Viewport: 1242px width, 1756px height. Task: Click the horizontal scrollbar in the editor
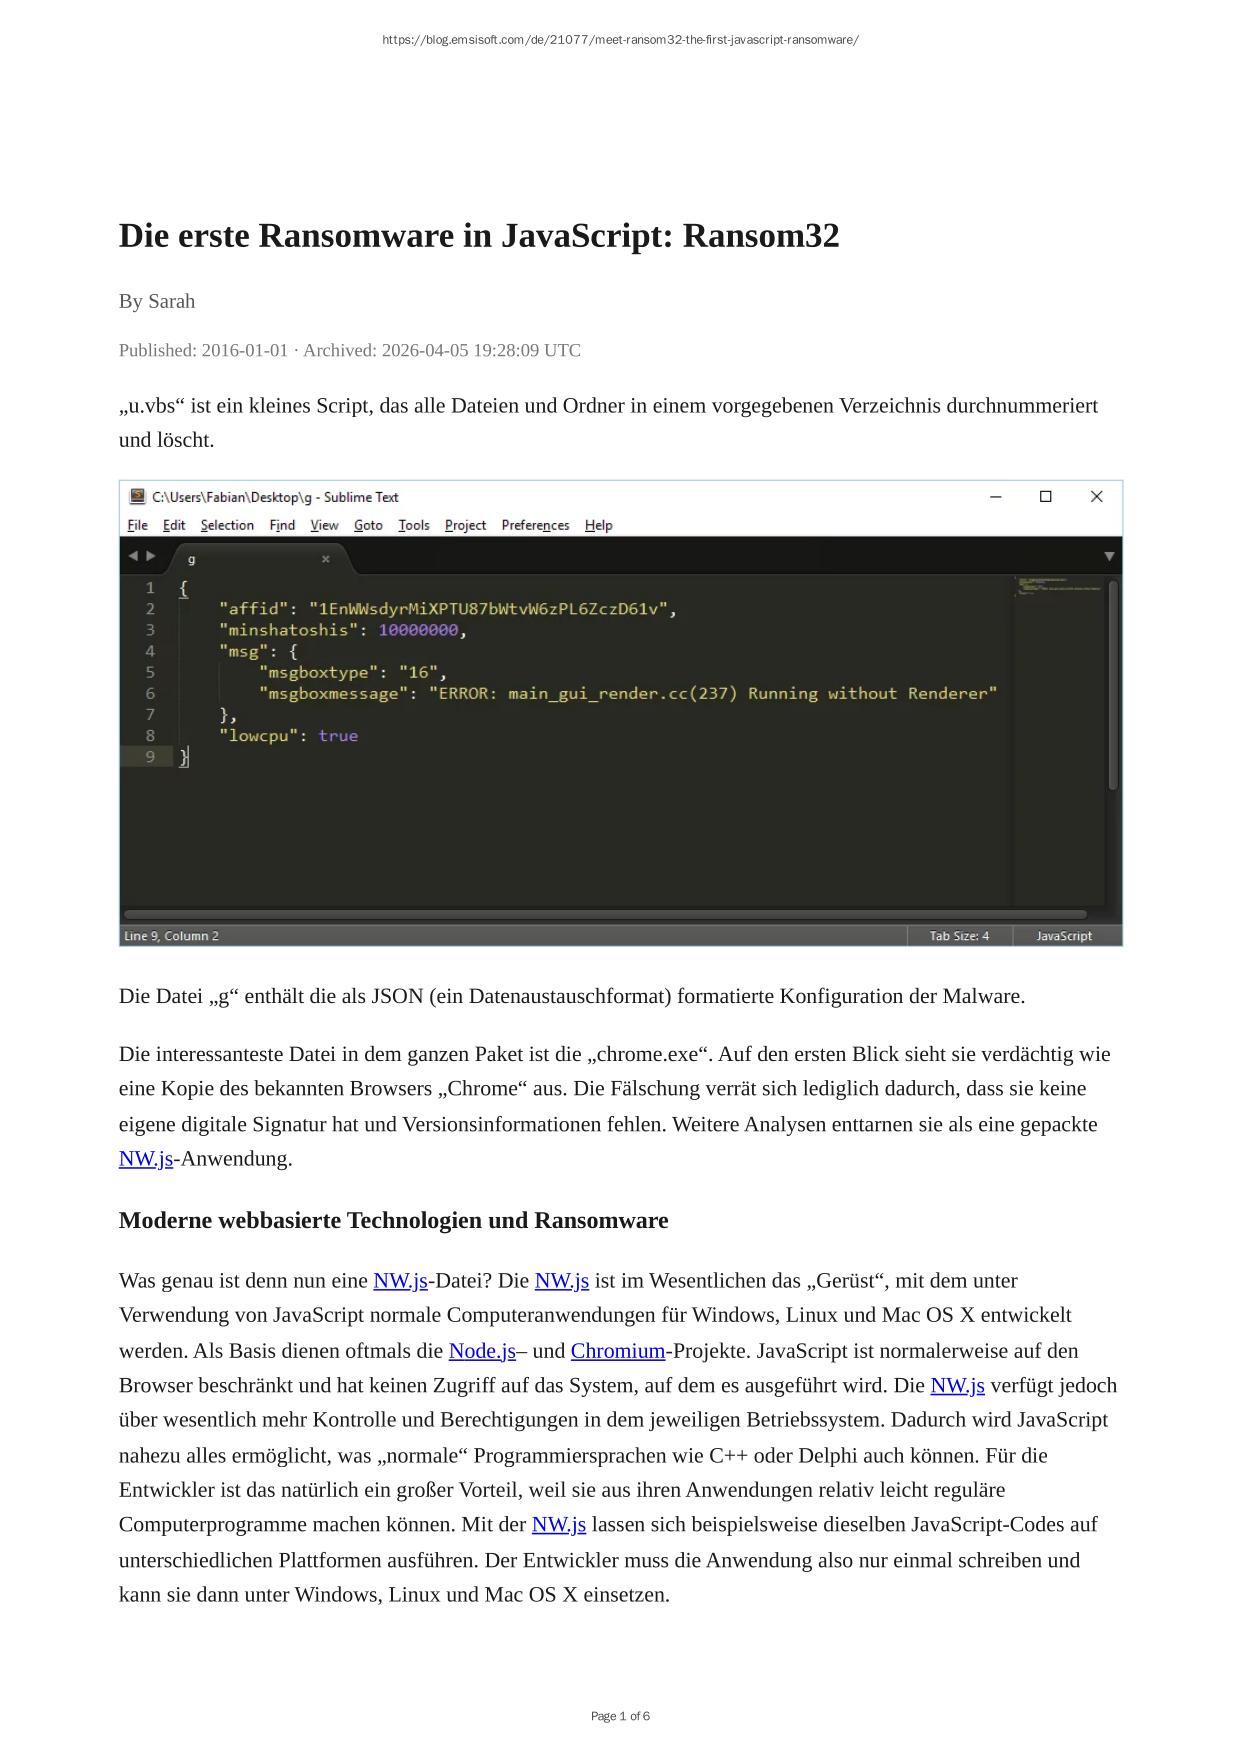[x=605, y=914]
